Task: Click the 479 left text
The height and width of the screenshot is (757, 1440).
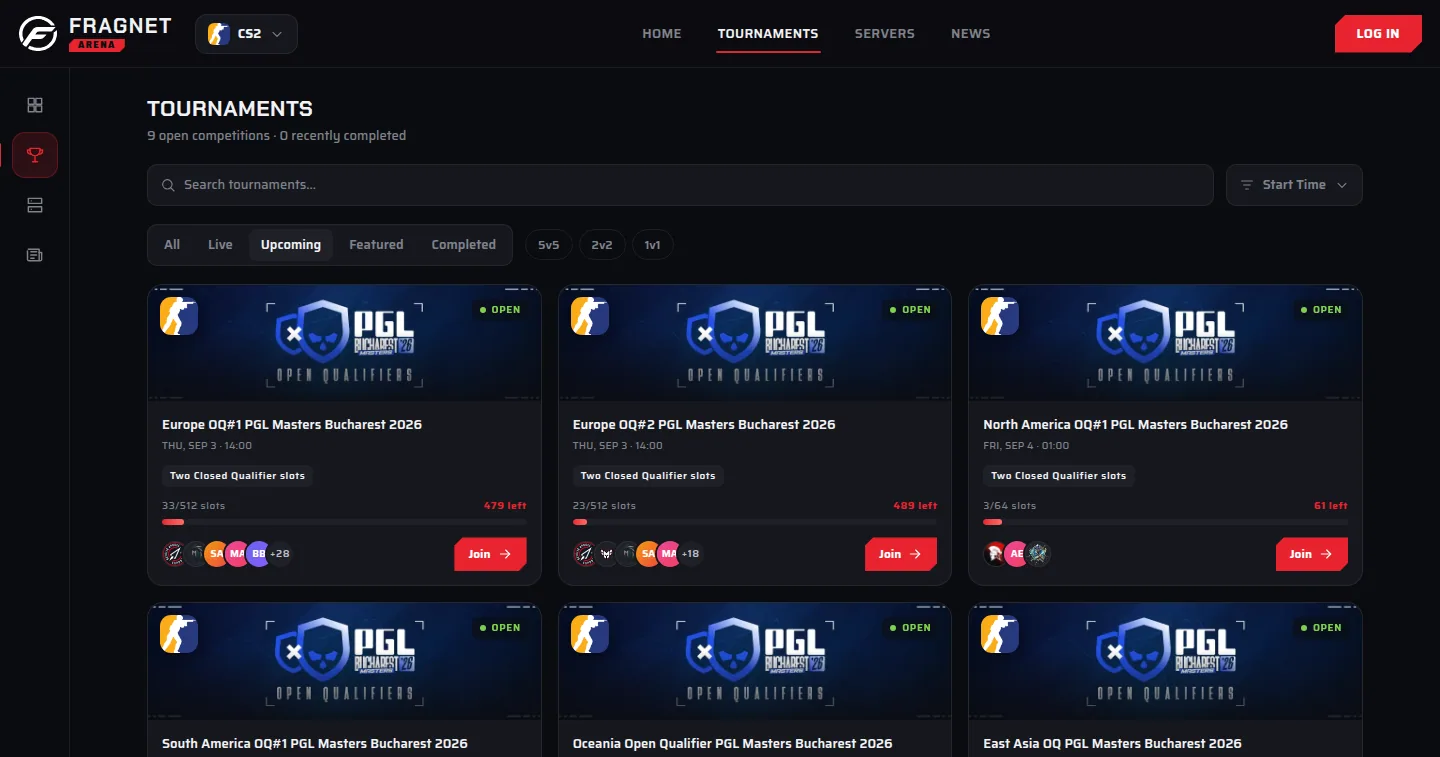Action: (505, 506)
